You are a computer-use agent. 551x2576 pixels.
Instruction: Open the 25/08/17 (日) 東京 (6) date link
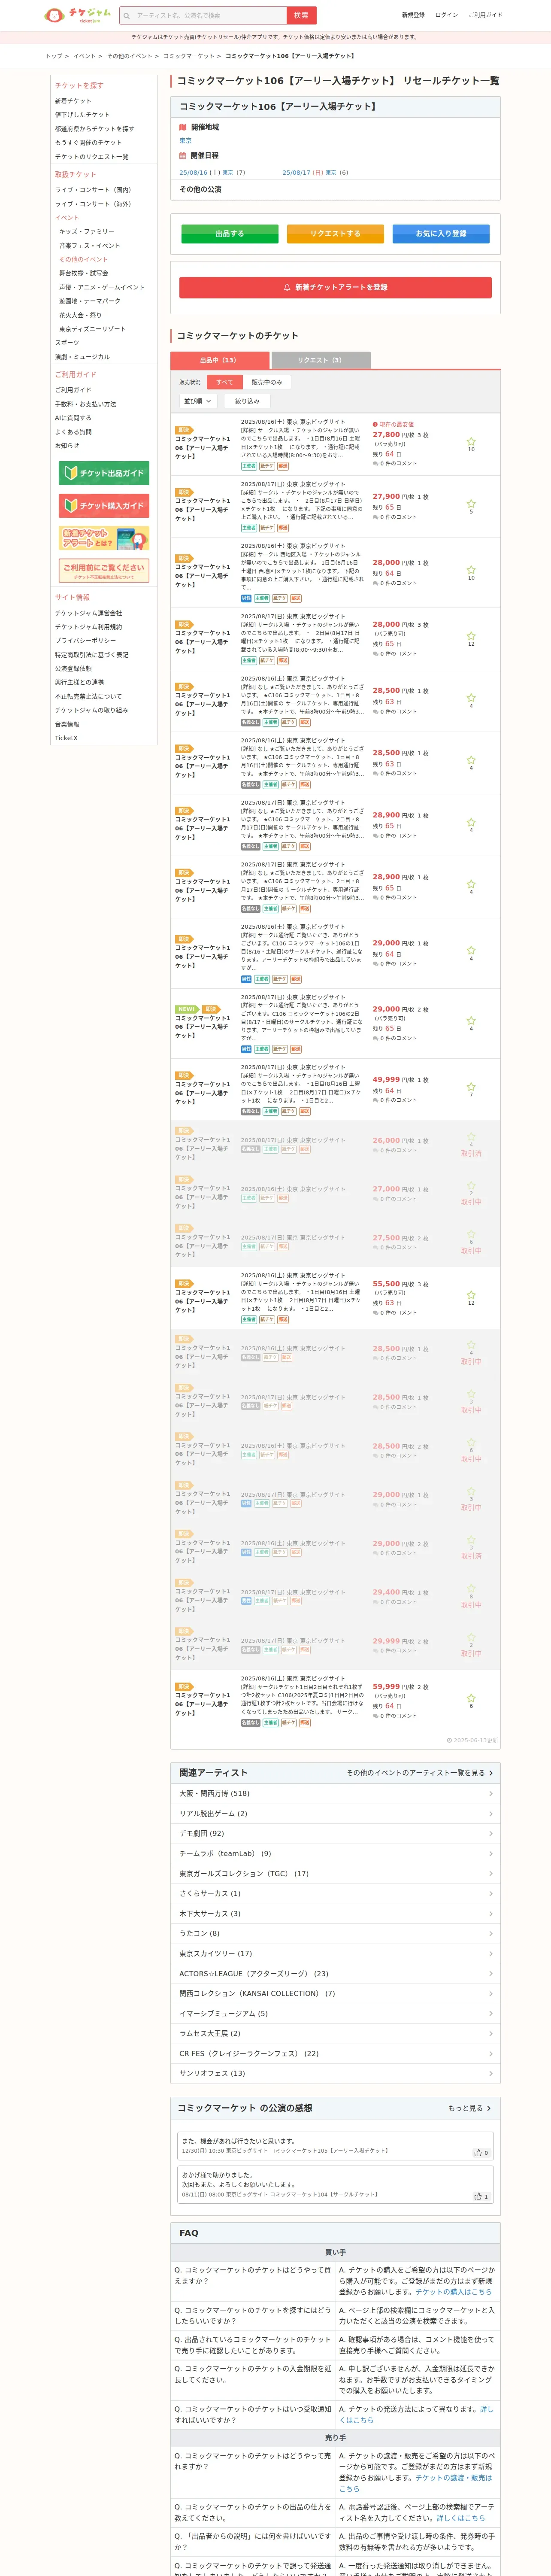(x=315, y=172)
